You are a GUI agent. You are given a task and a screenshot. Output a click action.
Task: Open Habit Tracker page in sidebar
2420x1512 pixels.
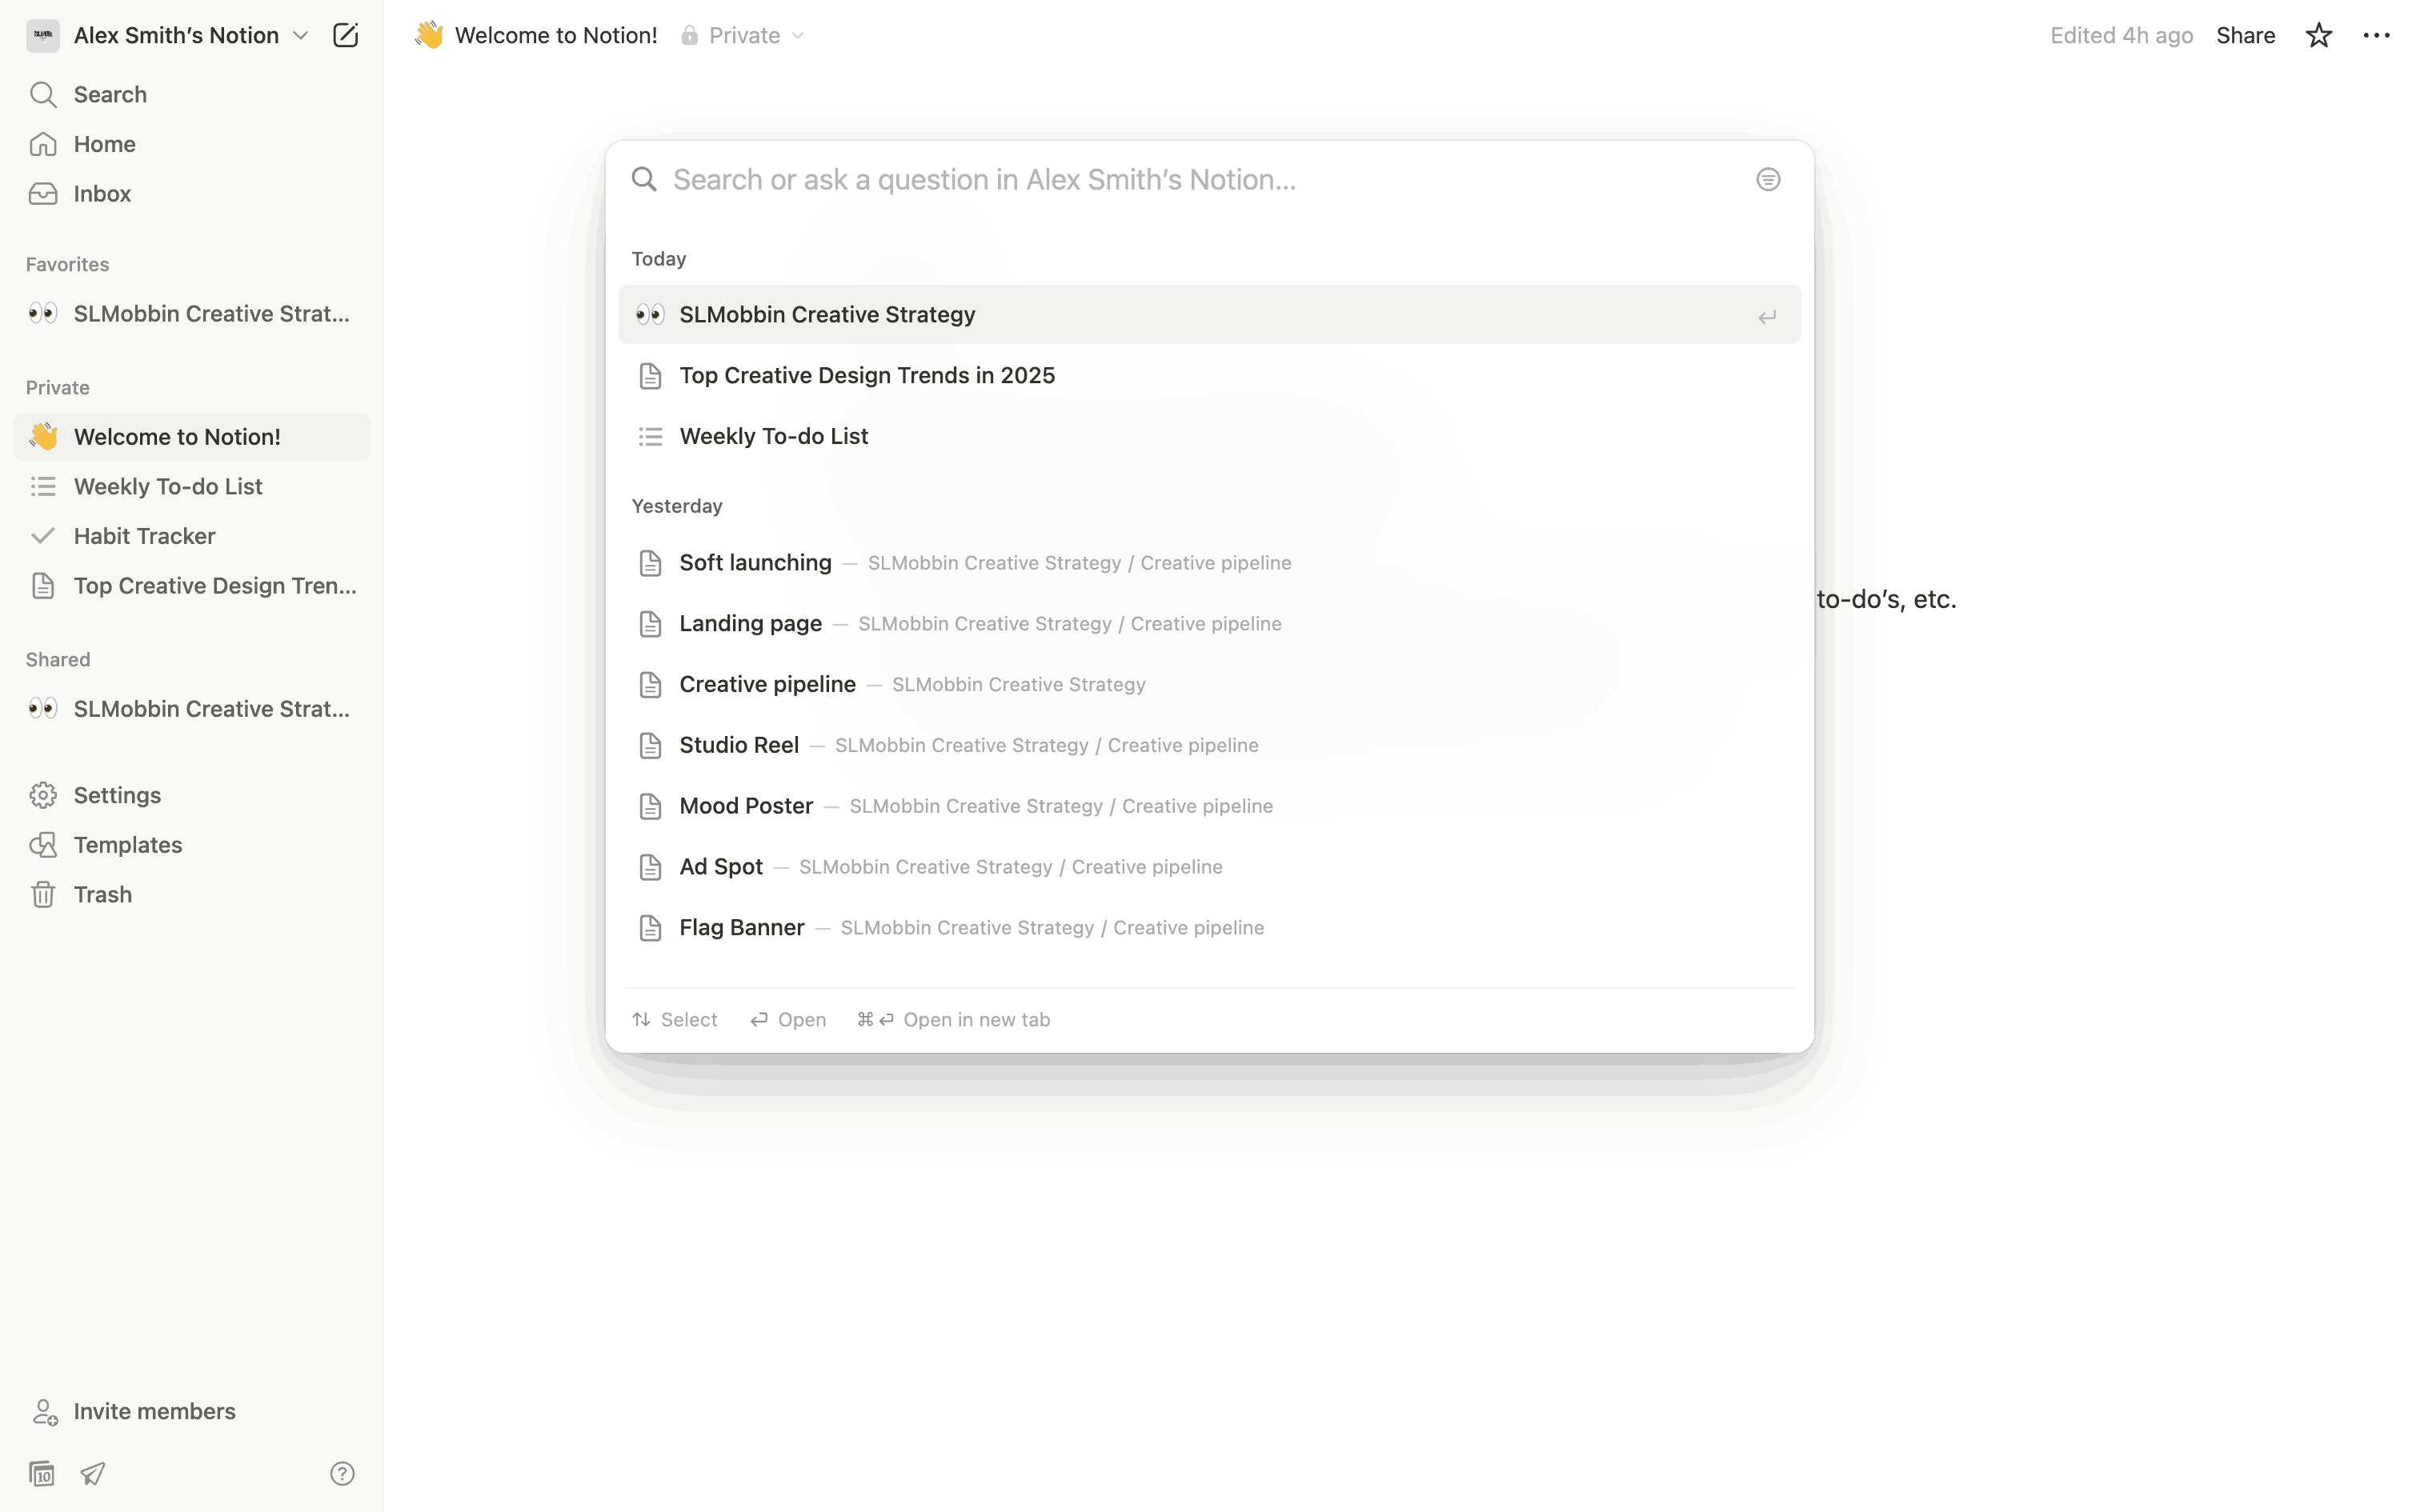click(144, 536)
